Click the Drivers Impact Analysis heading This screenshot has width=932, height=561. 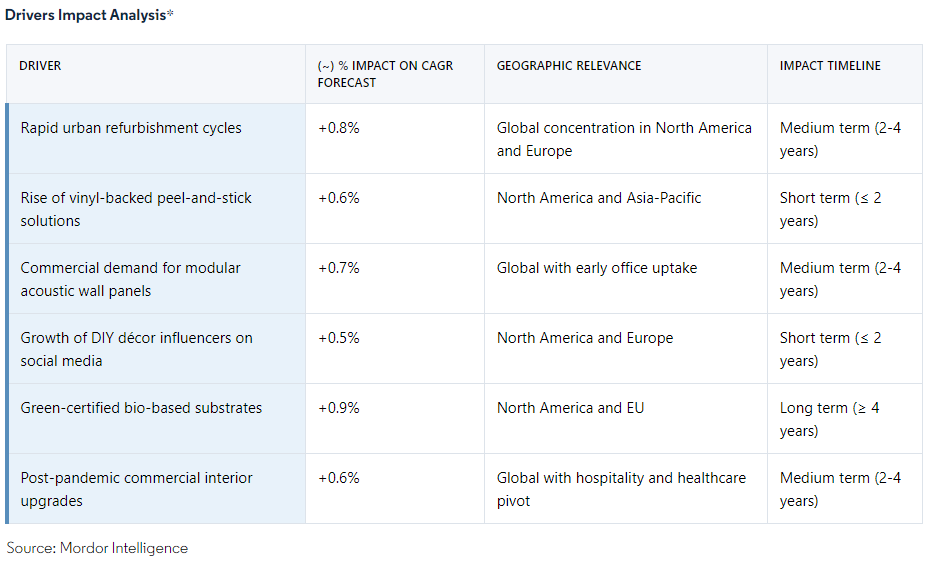[x=90, y=16]
